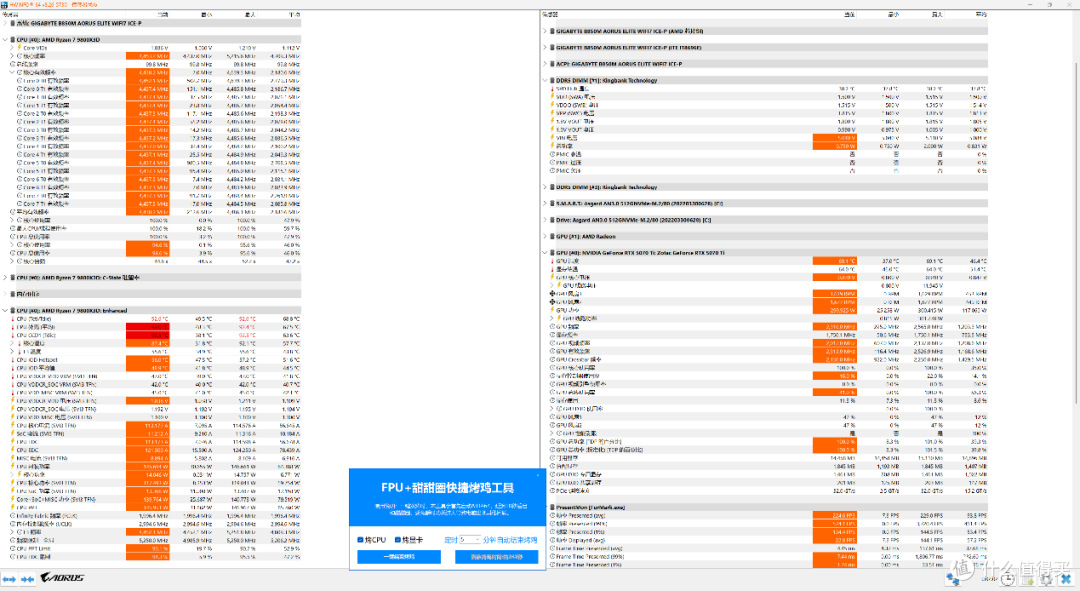The width and height of the screenshot is (1080, 591).
Task: Collapse DDR5 DIMM [#1] Kingbank group
Action: (545, 81)
